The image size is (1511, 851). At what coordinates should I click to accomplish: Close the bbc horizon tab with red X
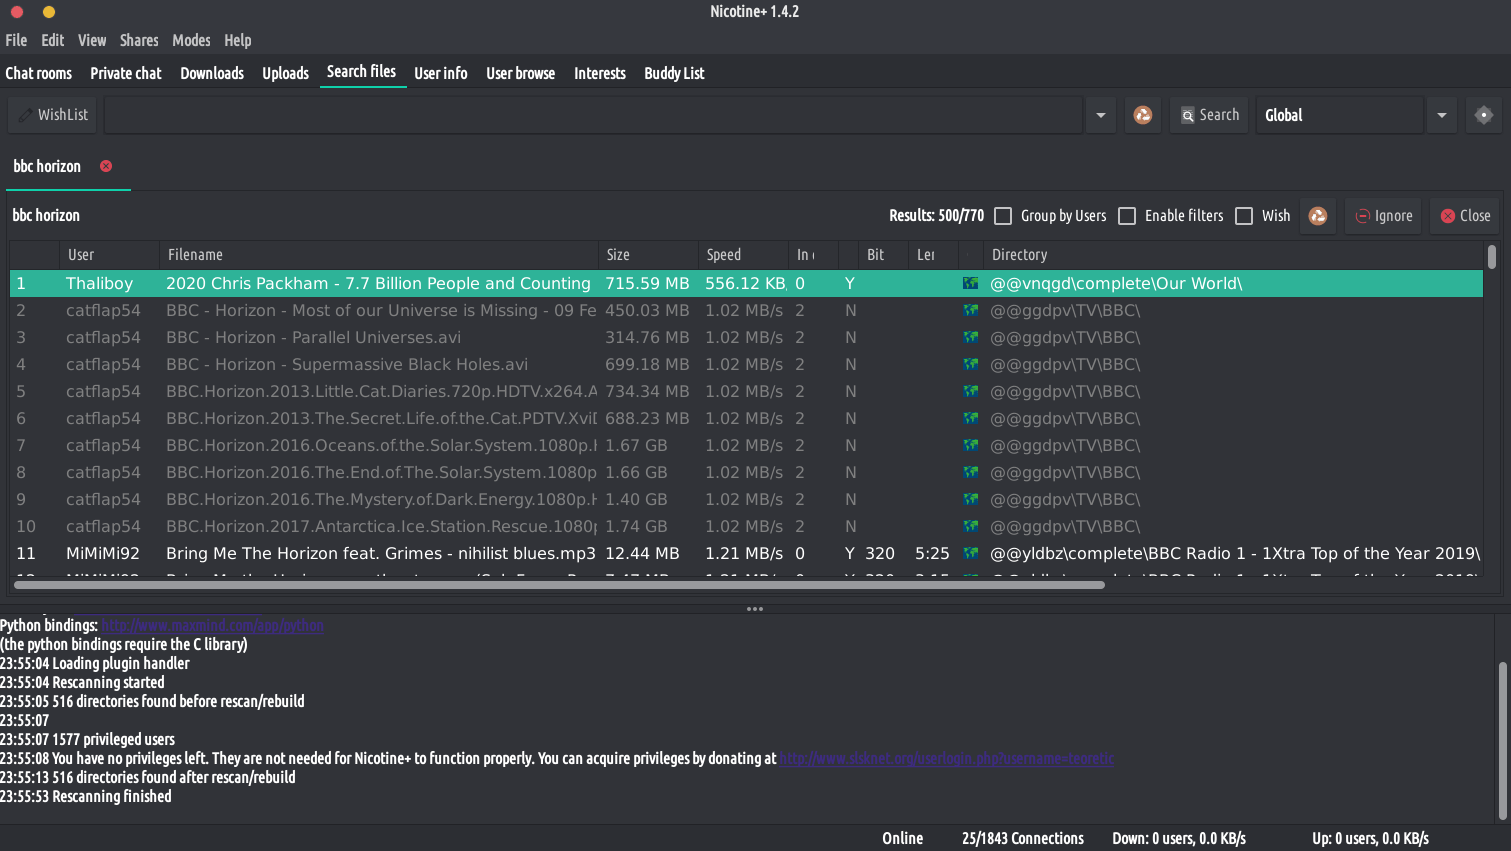(x=106, y=166)
